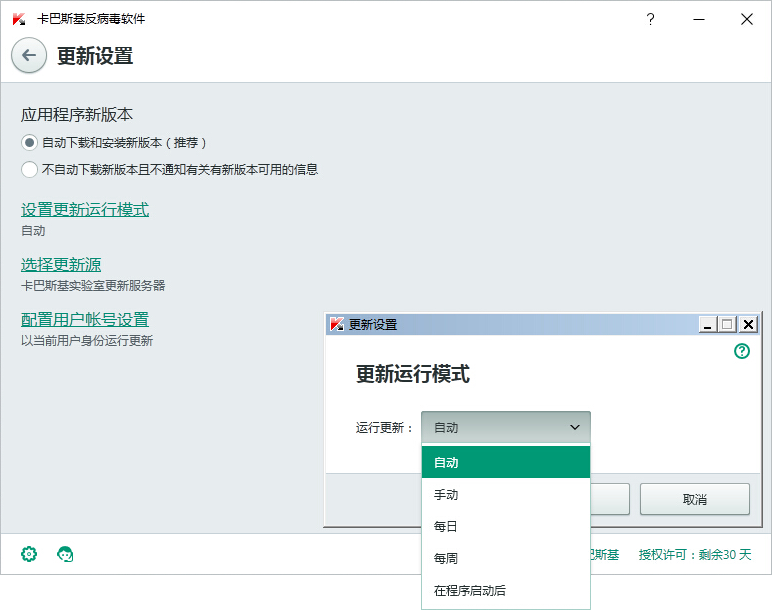Open settings via the gear icon
This screenshot has width=772, height=610.
point(29,554)
